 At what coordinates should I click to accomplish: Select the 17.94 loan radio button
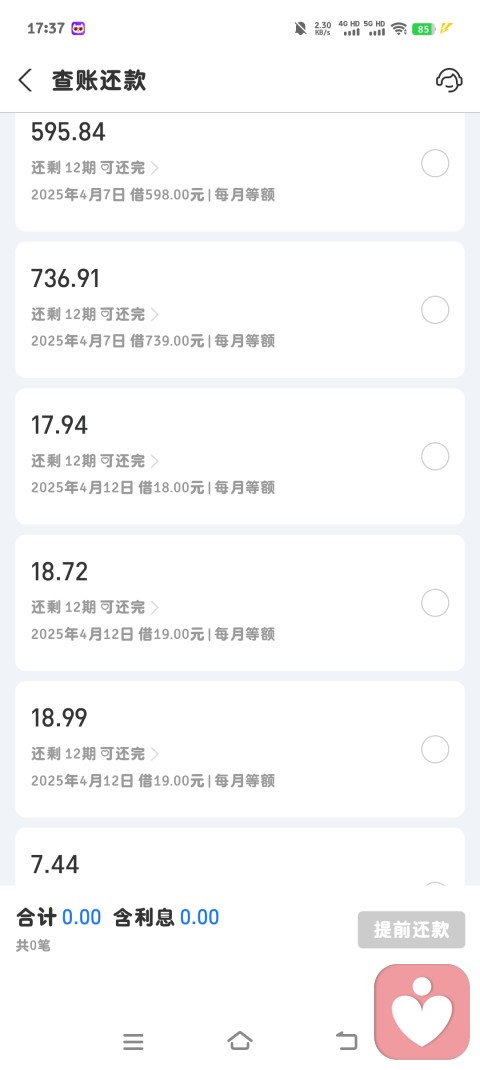pyautogui.click(x=435, y=457)
